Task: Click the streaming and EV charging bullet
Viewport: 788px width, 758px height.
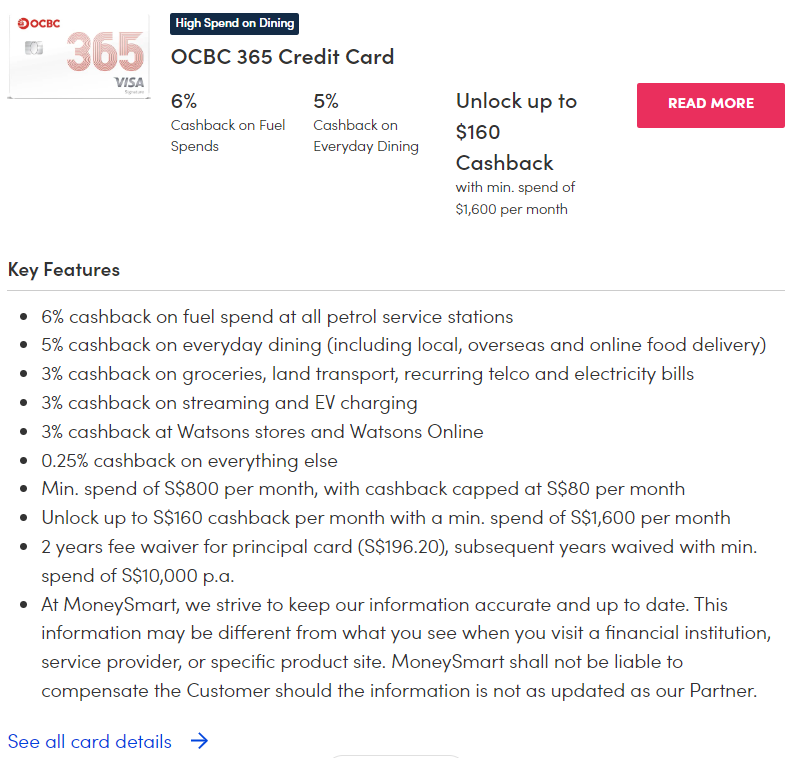Action: point(229,403)
